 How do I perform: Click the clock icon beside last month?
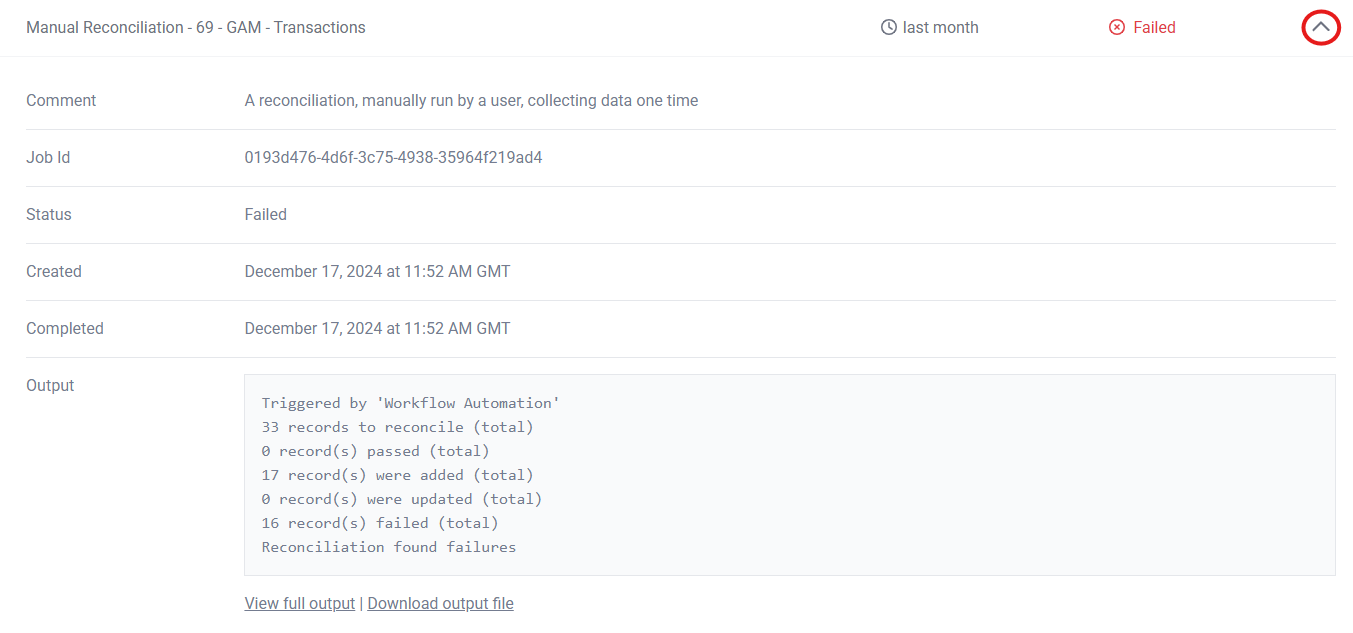click(x=888, y=28)
